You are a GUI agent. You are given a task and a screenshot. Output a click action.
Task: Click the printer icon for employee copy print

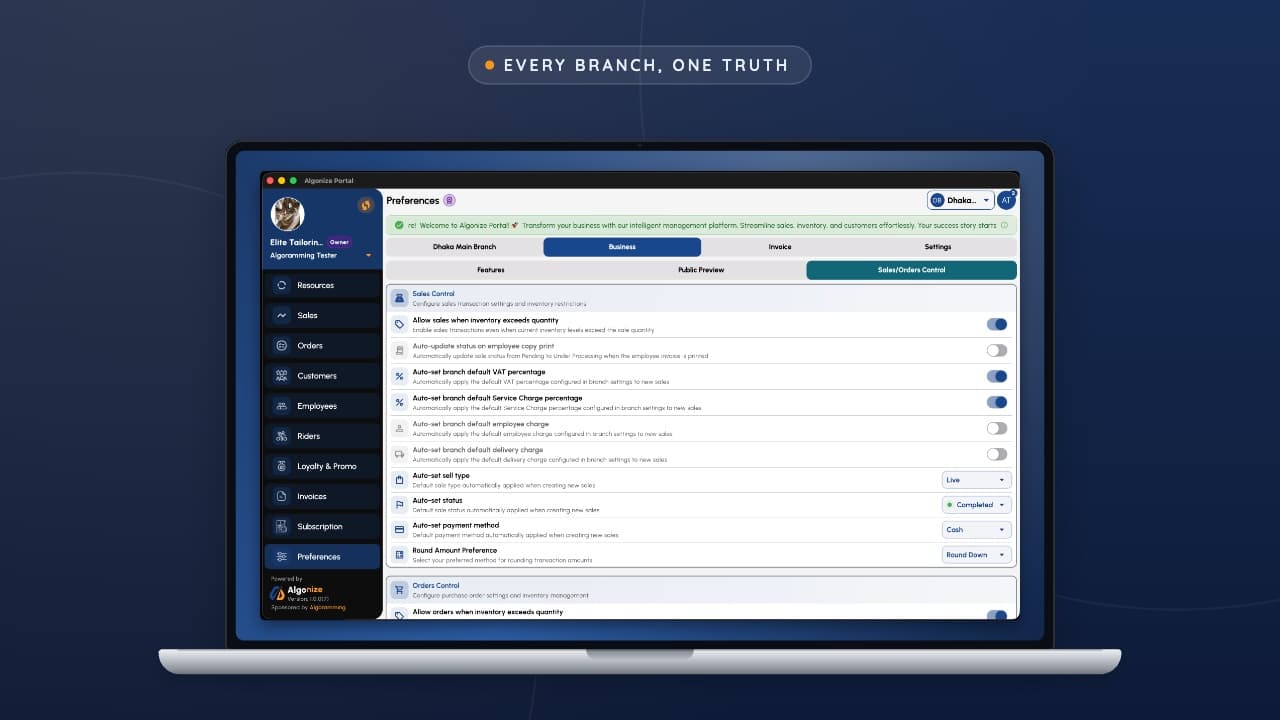400,350
